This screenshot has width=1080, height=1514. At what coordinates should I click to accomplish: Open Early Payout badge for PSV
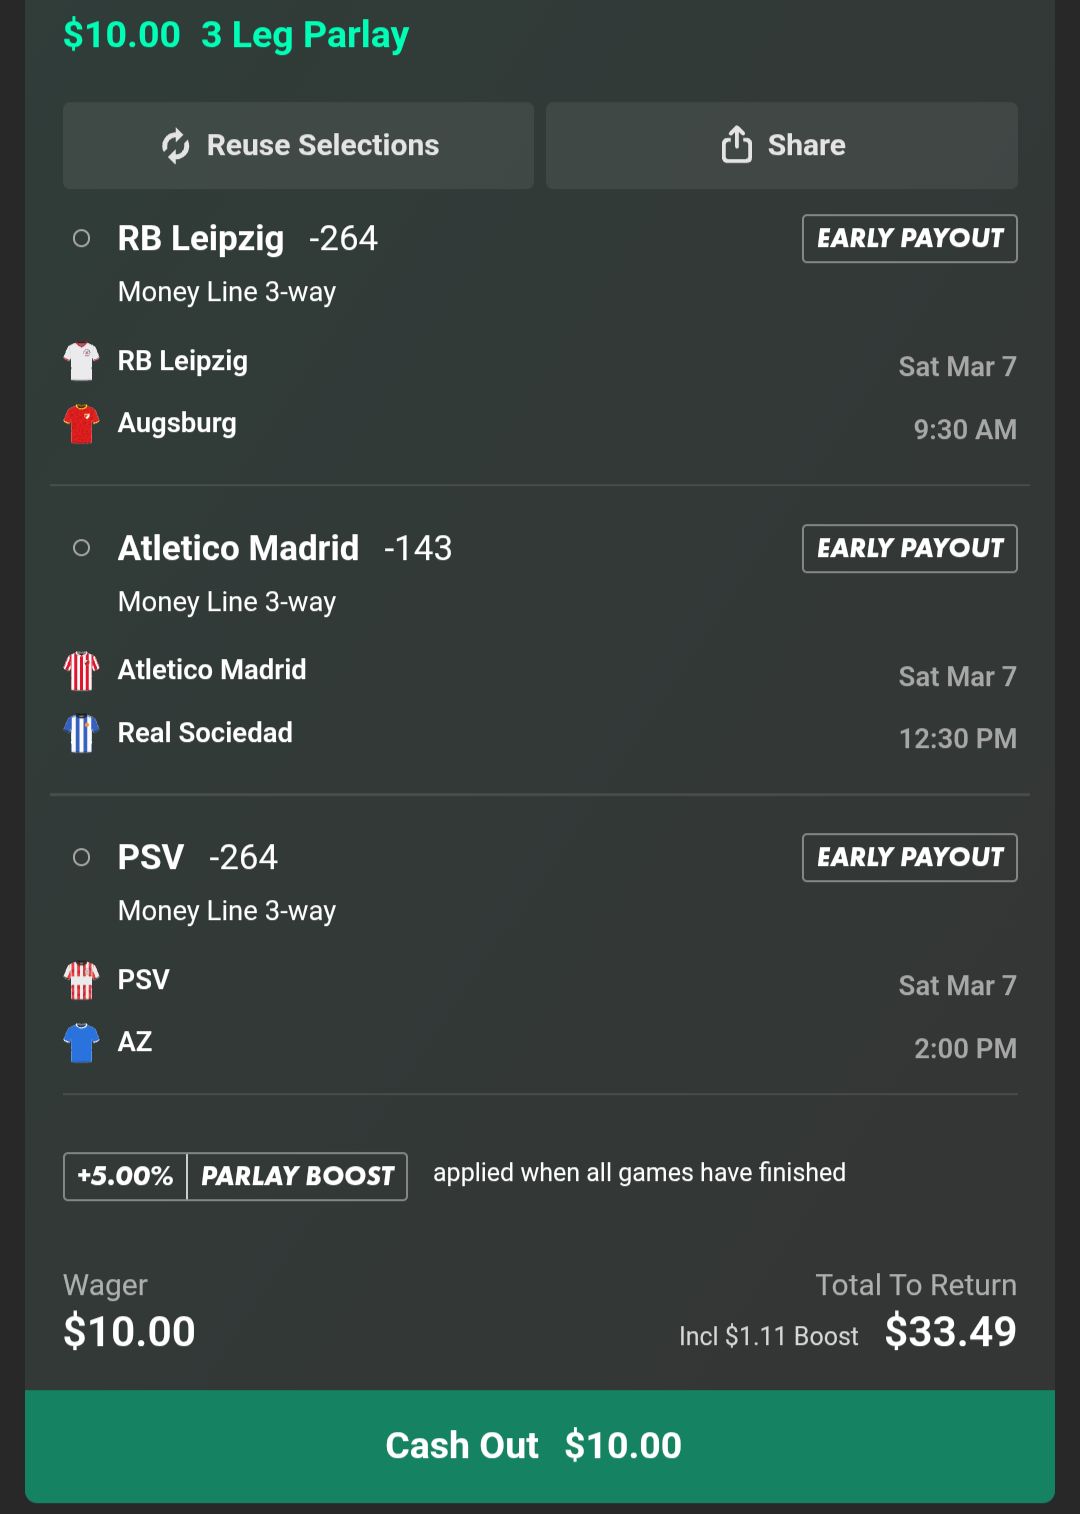pyautogui.click(x=909, y=858)
